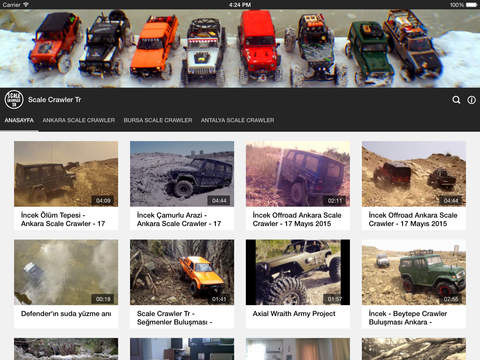Open the 02:11 İncek Offroad Ankara video

[x=298, y=174]
